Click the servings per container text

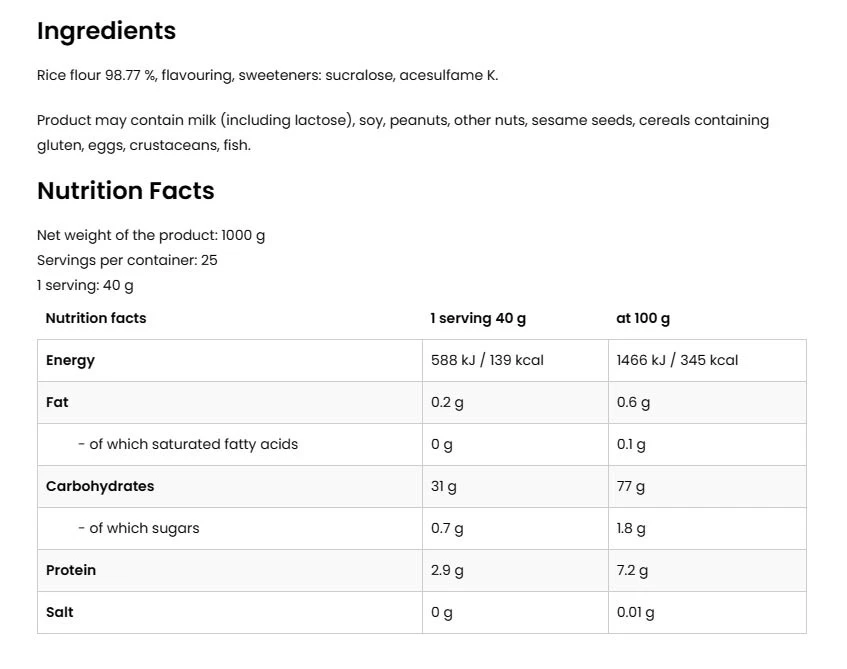(127, 260)
